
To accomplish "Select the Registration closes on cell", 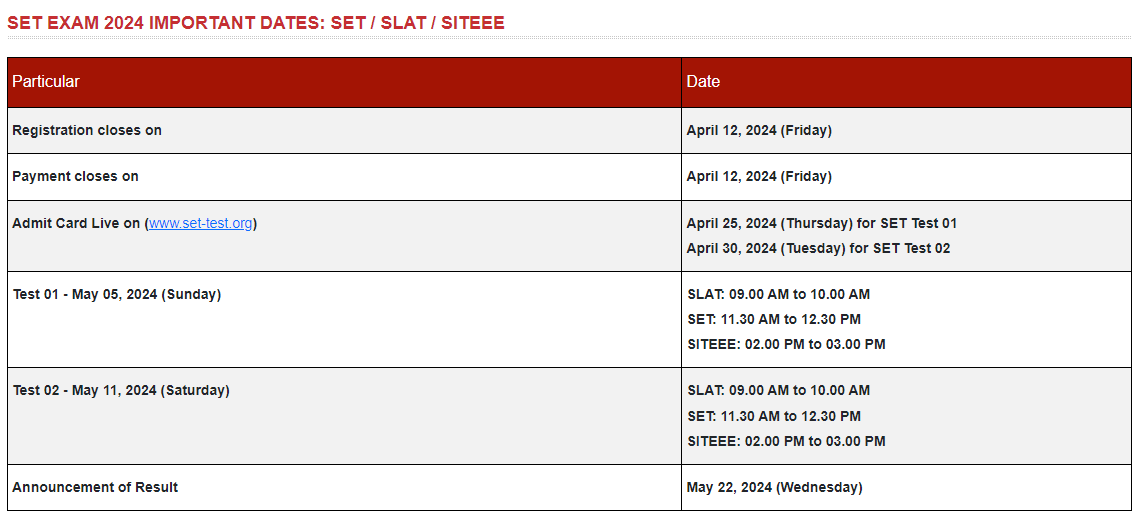I will [x=87, y=130].
